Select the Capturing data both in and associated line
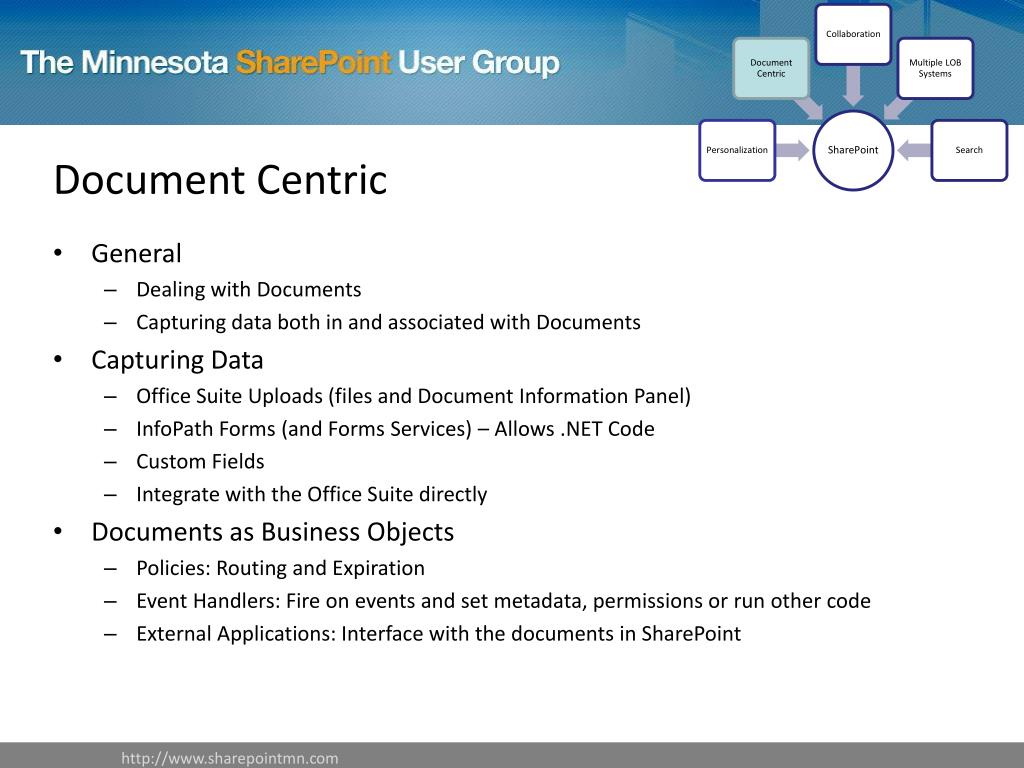Image resolution: width=1024 pixels, height=768 pixels. 388,322
